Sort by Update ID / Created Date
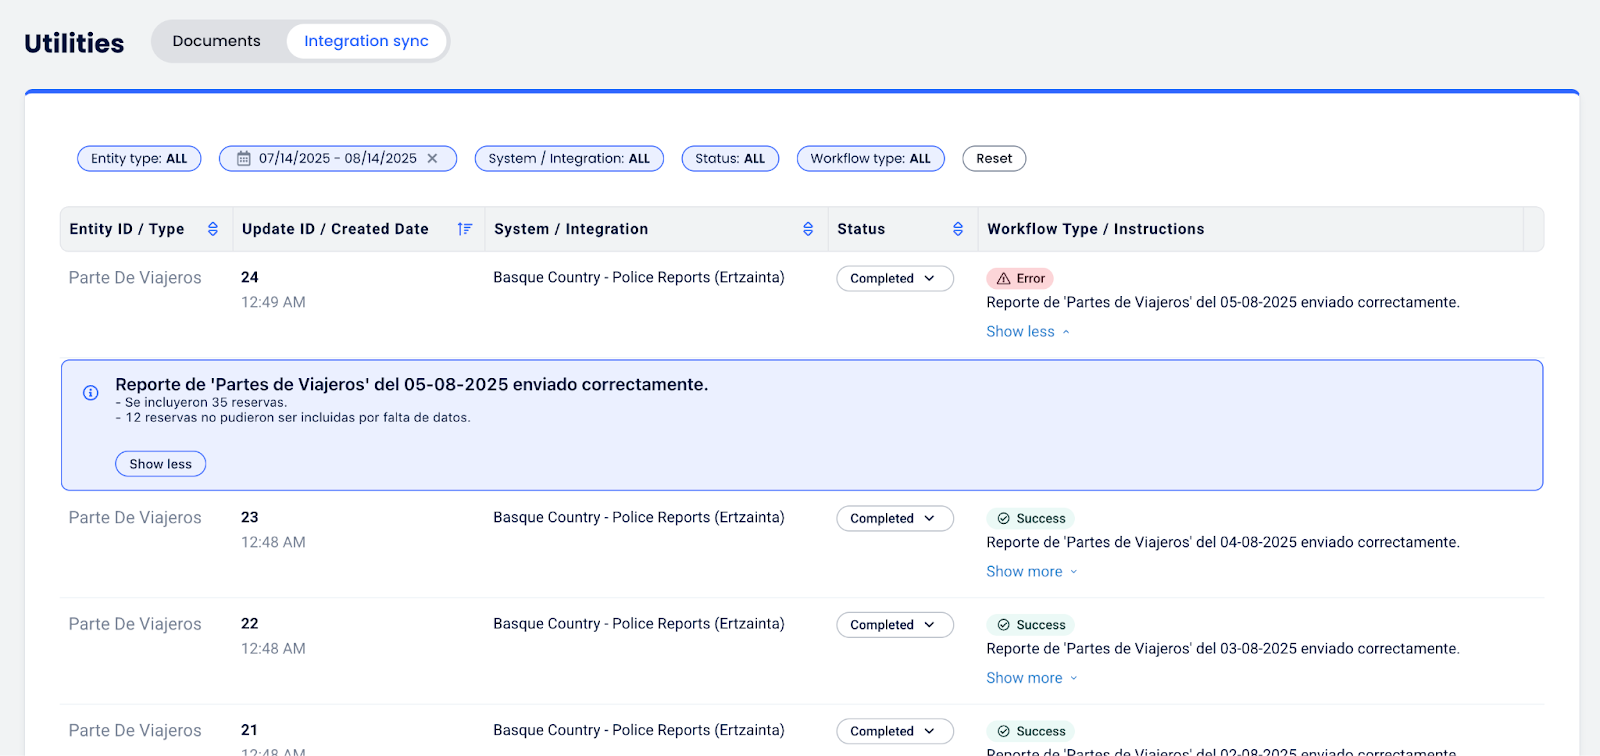 pos(464,229)
